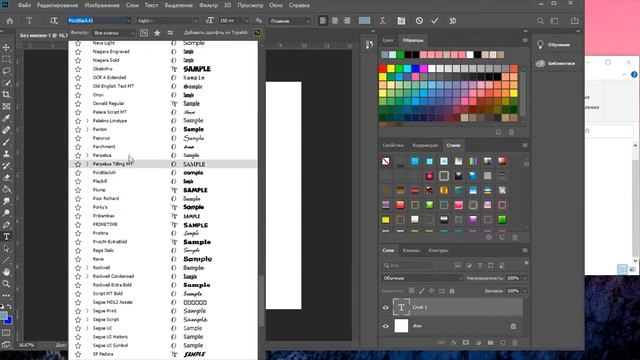Select the Eraser tool
Screen dimensions: 640x360
[x=6, y=178]
